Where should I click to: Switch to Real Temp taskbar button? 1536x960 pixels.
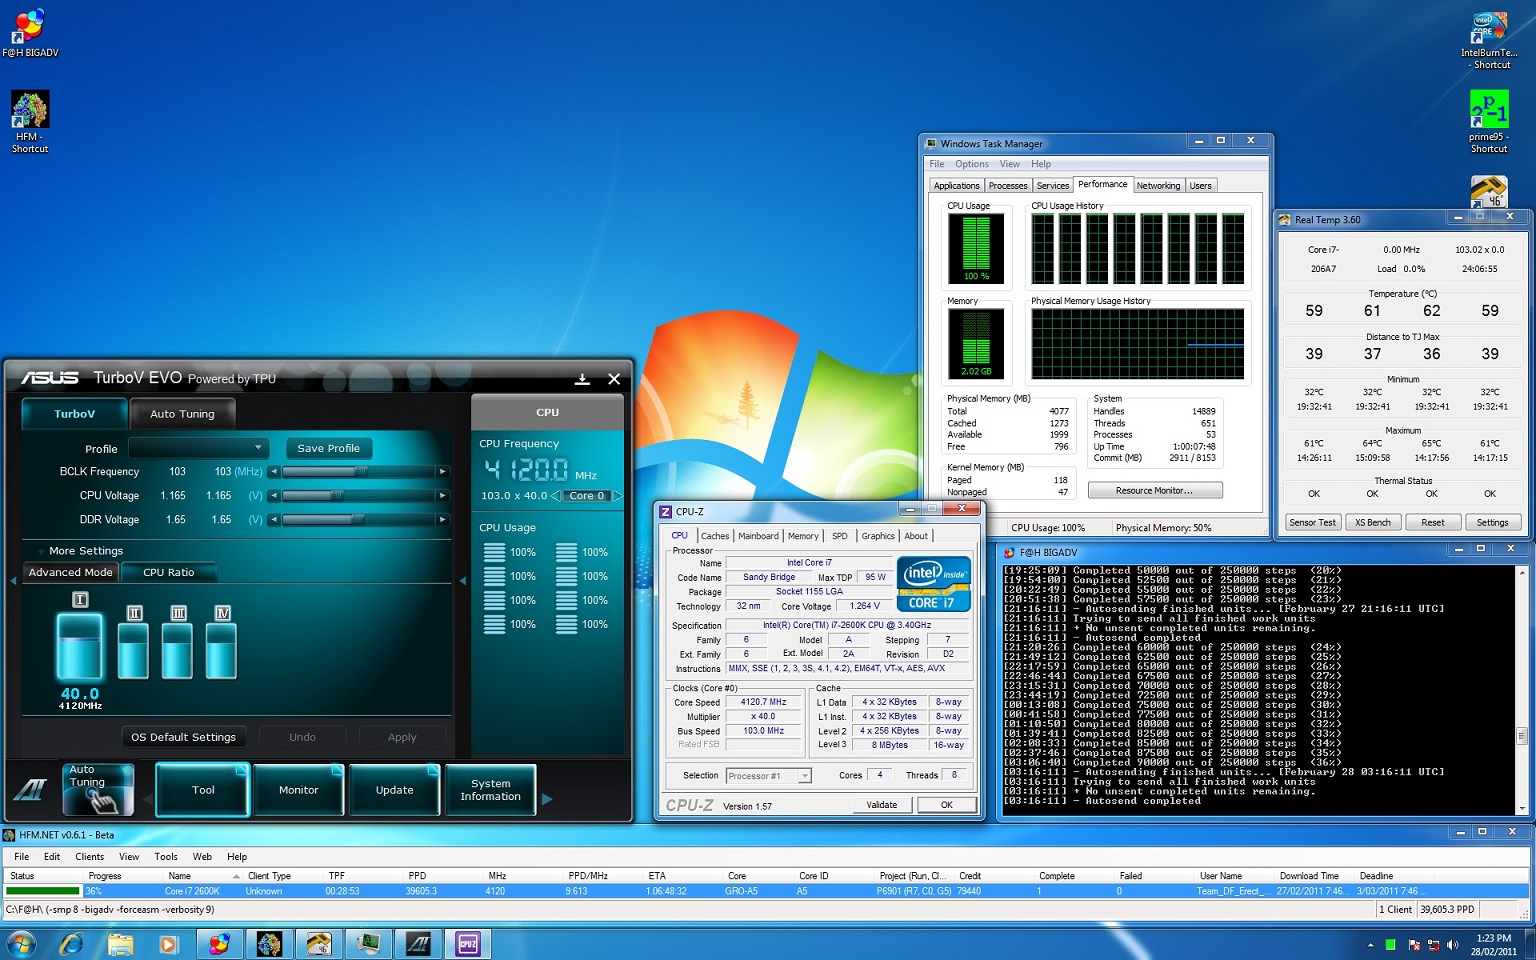click(319, 943)
